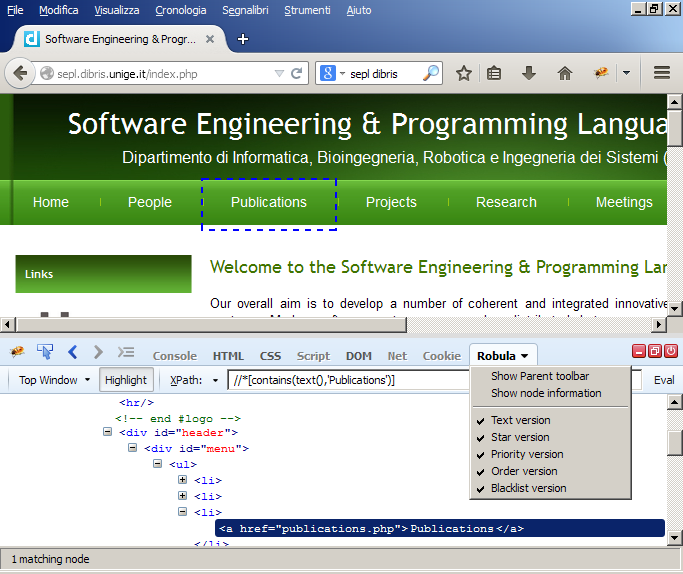
Task: Expand the second li node
Action: click(183, 496)
